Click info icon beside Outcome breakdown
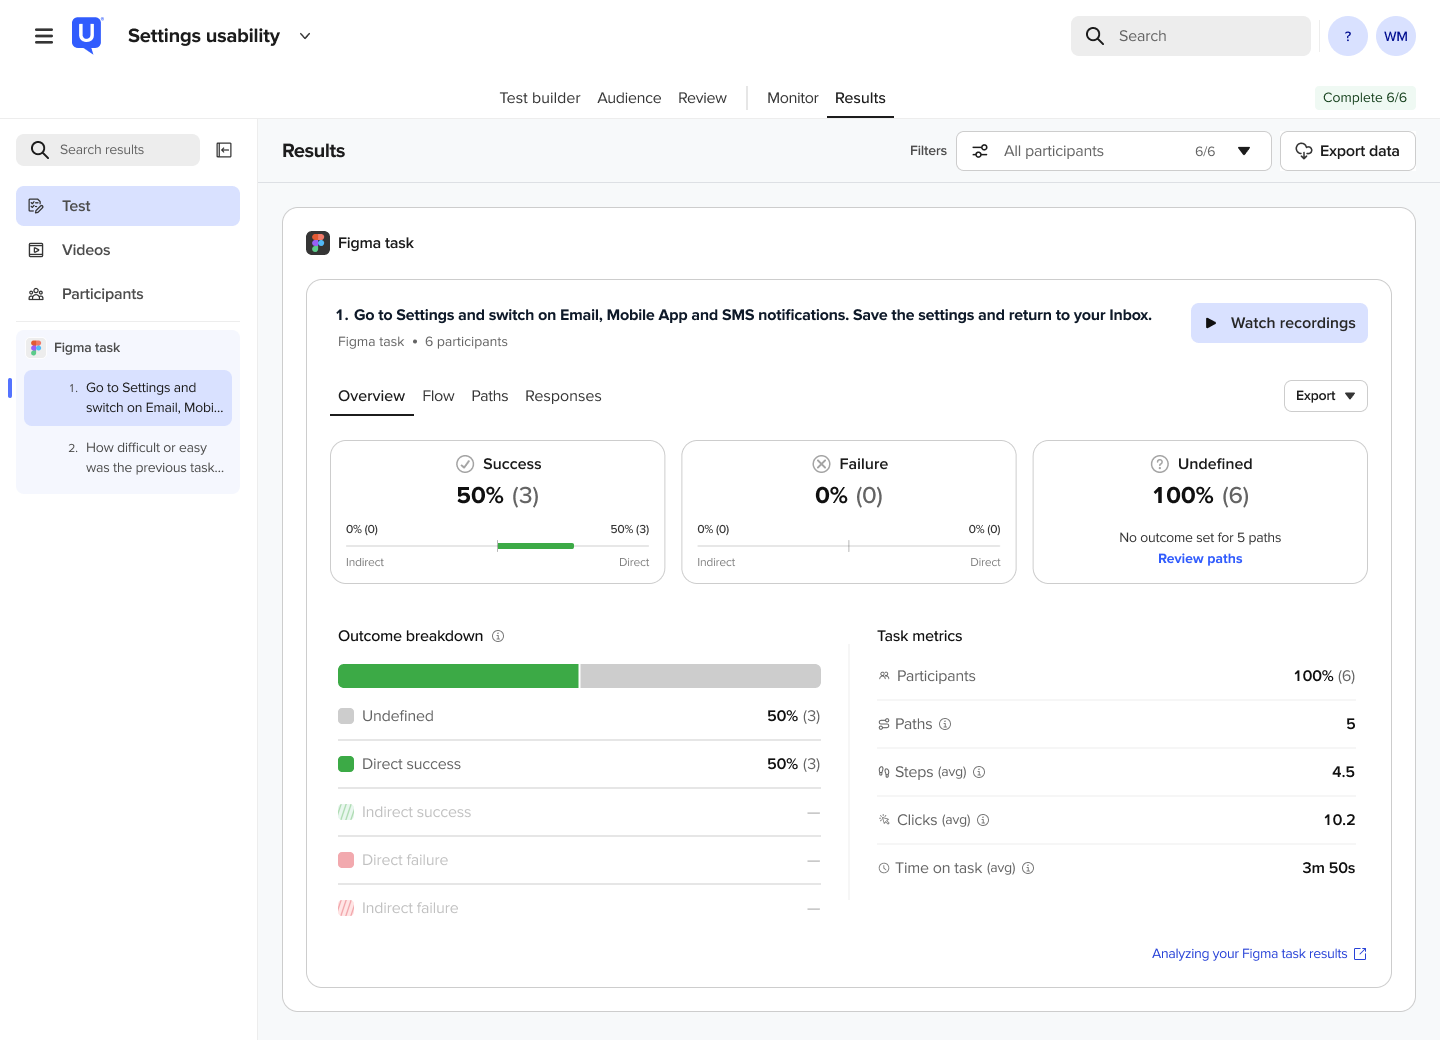Viewport: 1440px width, 1040px height. pyautogui.click(x=498, y=636)
